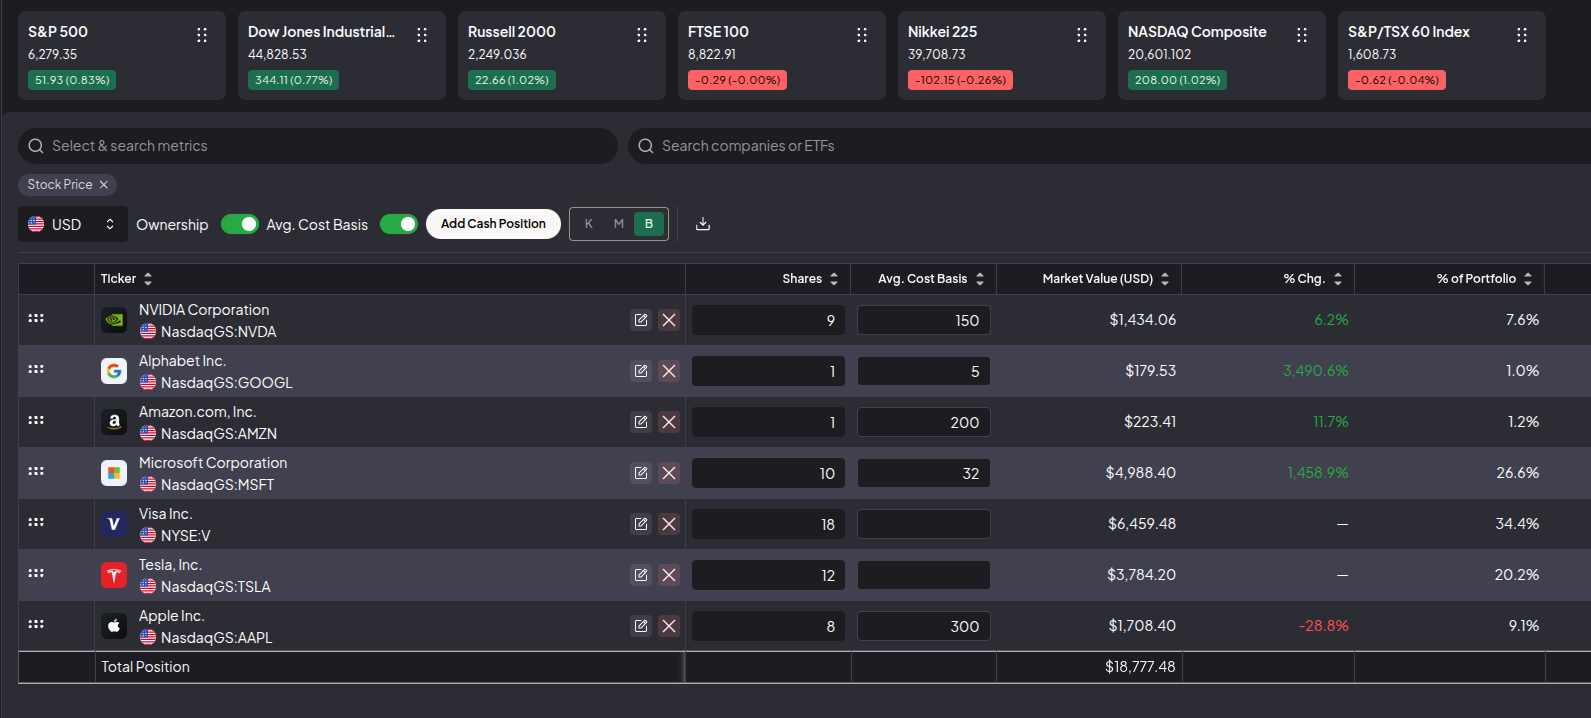This screenshot has height=718, width=1591.
Task: Remove the Visa Inc. row
Action: tap(669, 524)
